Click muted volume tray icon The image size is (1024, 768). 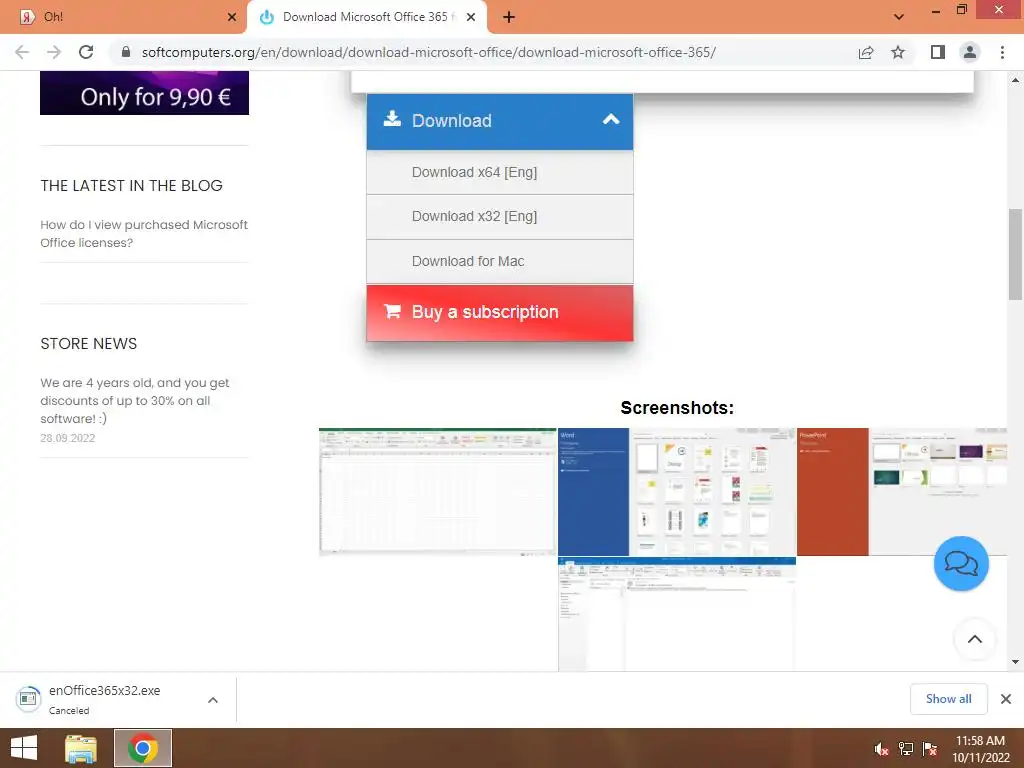[x=882, y=749]
